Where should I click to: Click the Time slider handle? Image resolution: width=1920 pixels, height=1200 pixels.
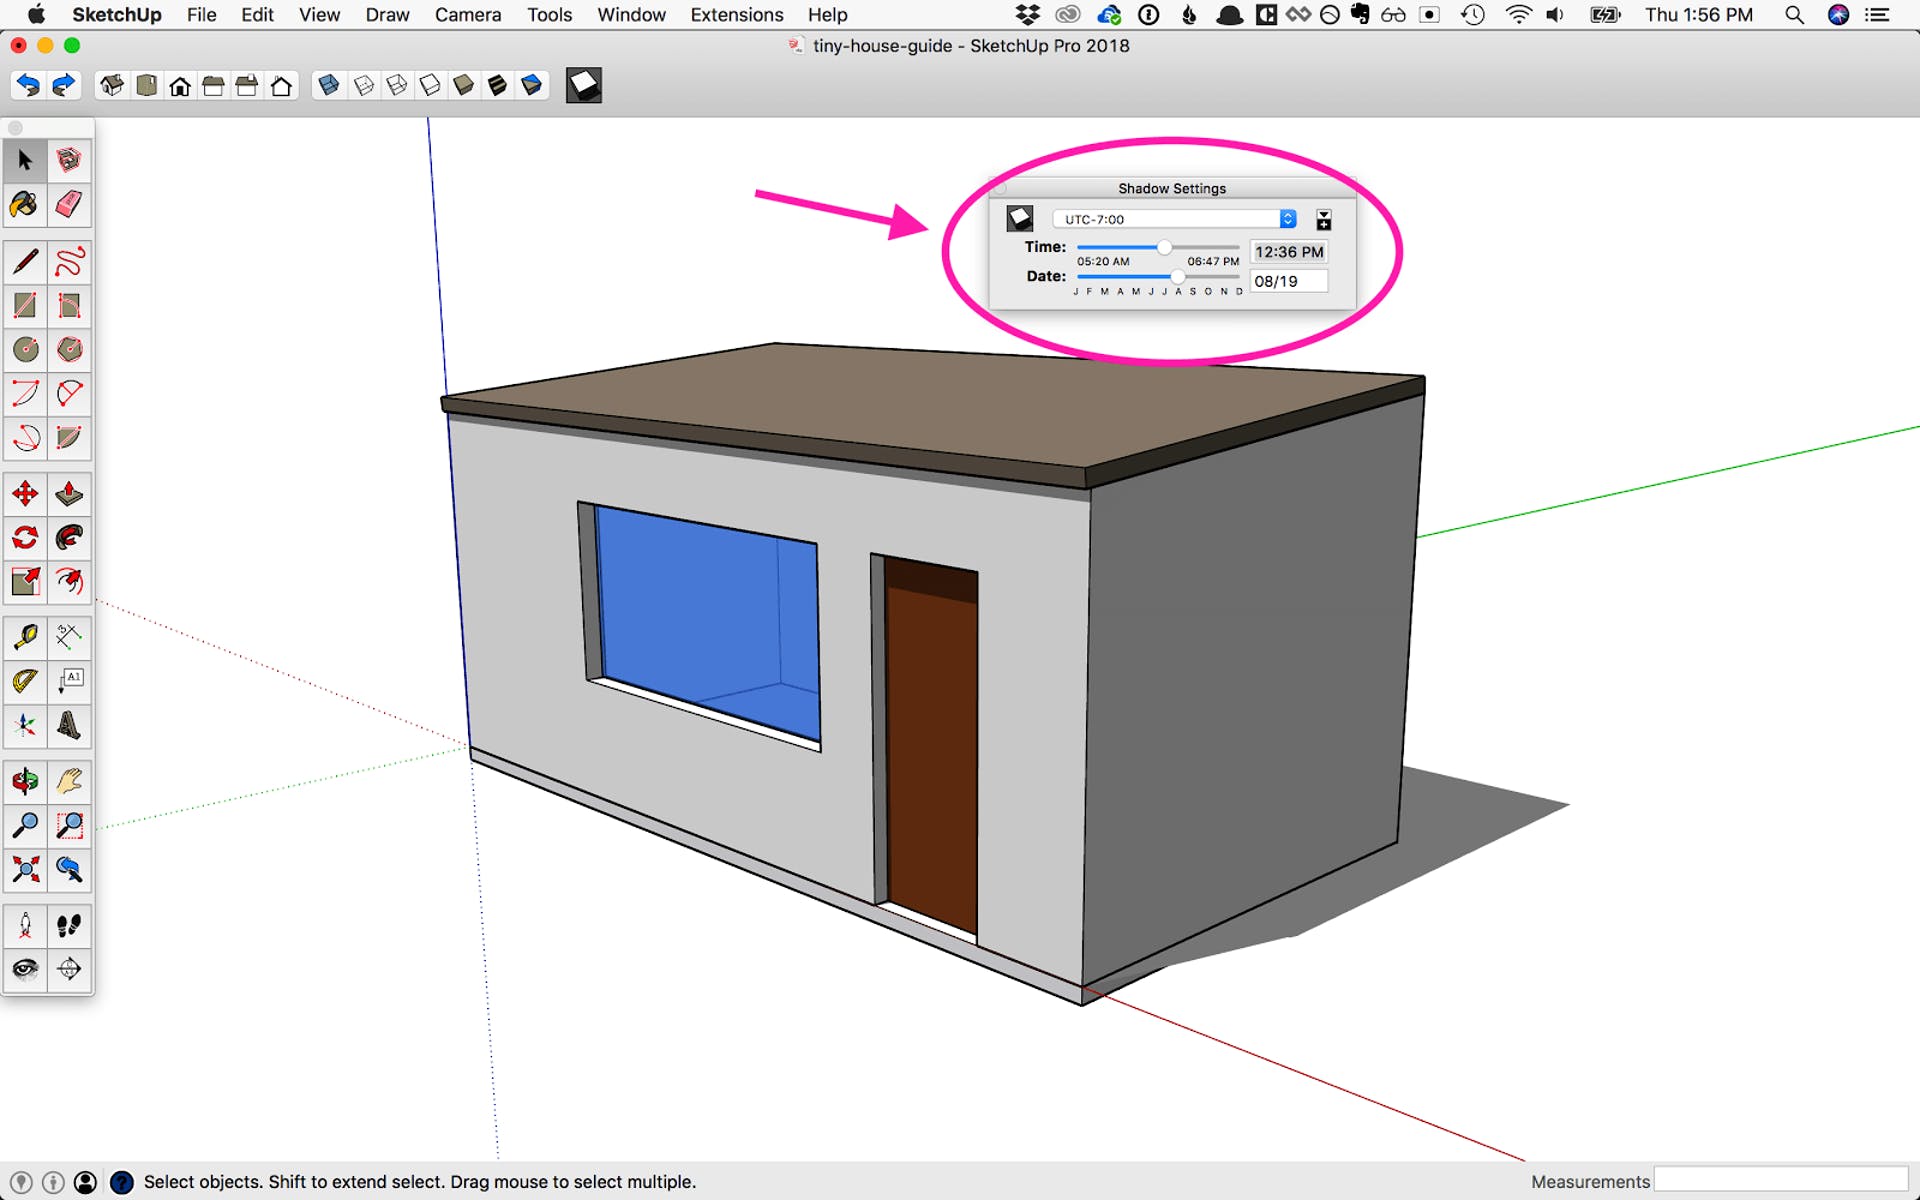pos(1164,247)
